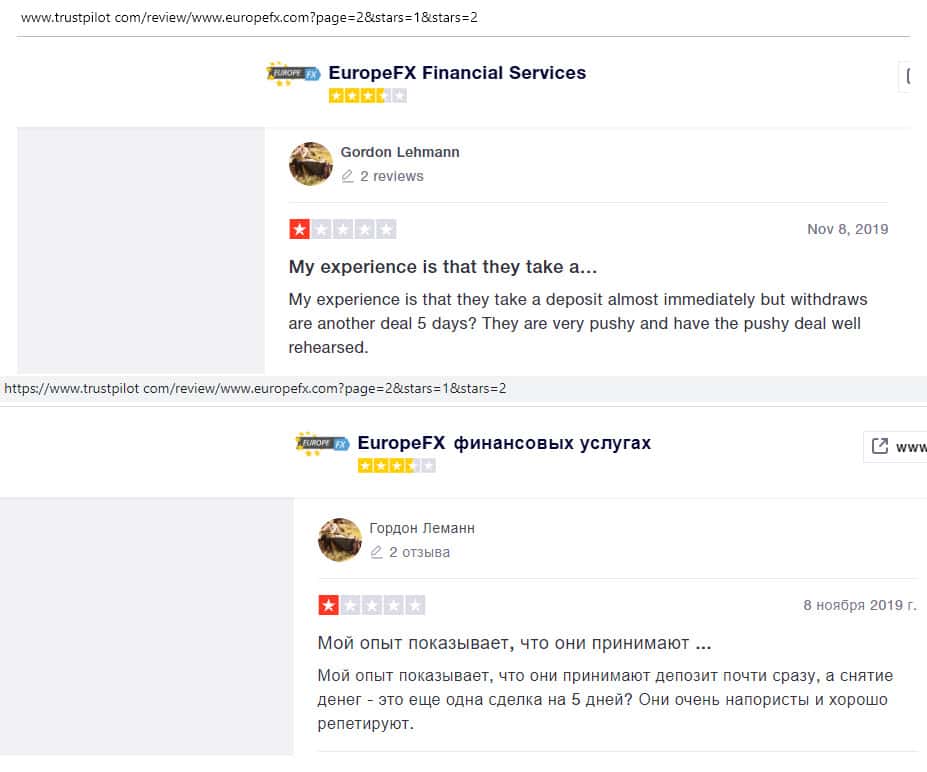Image resolution: width=927 pixels, height=772 pixels.
Task: Click the red one-star rating on the English review
Action: coord(300,229)
